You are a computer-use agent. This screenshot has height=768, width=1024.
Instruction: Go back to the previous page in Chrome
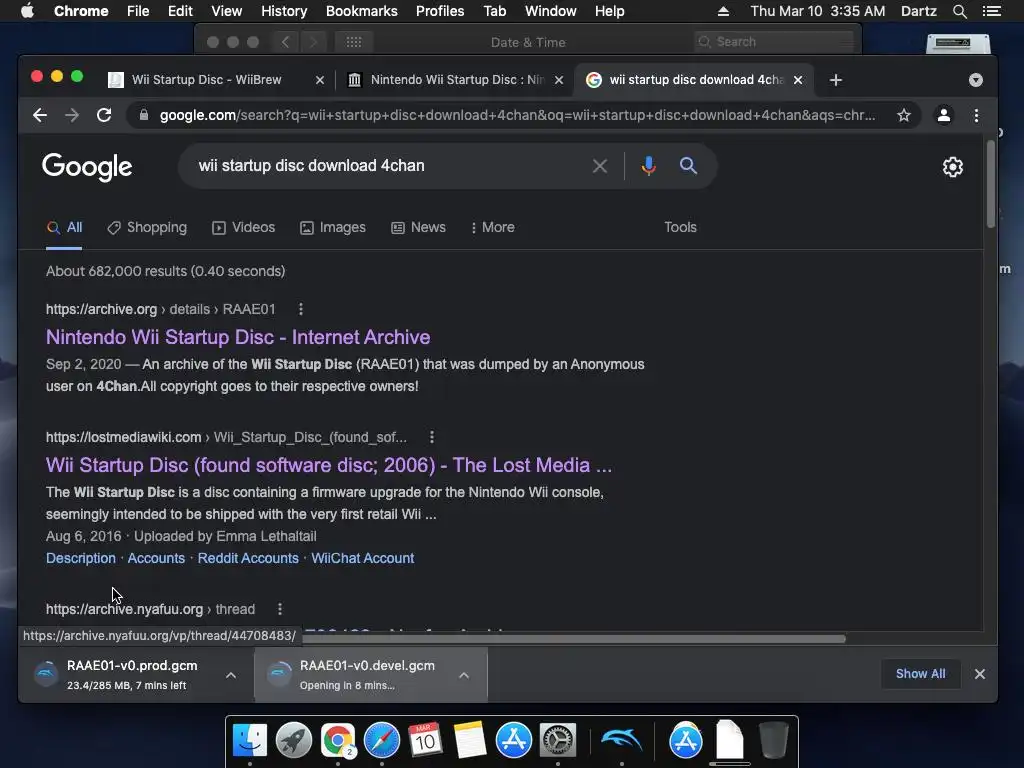tap(40, 116)
